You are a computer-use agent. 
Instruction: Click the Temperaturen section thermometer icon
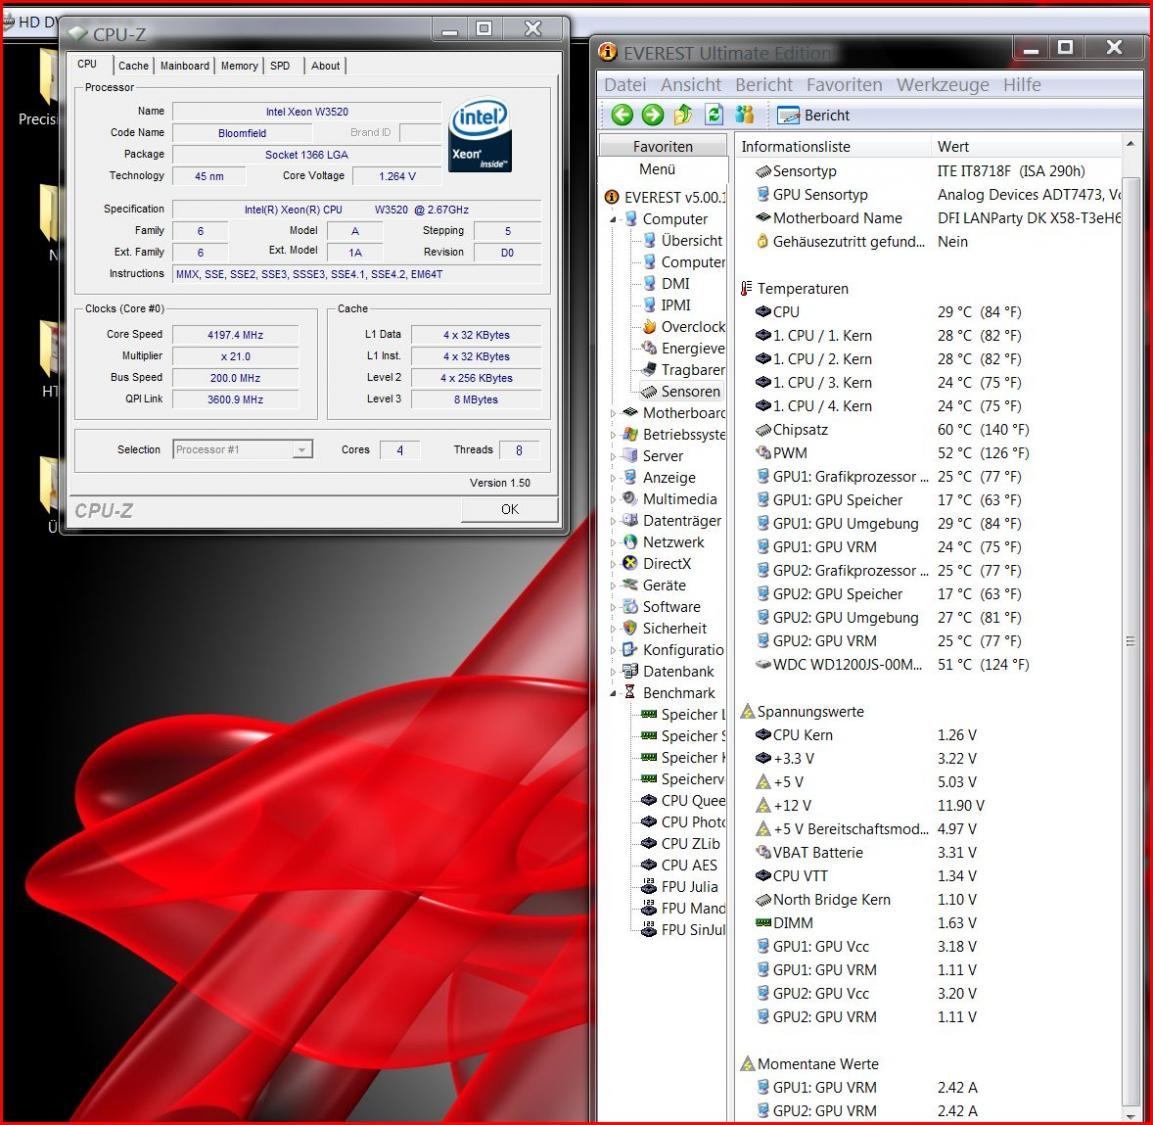(747, 288)
